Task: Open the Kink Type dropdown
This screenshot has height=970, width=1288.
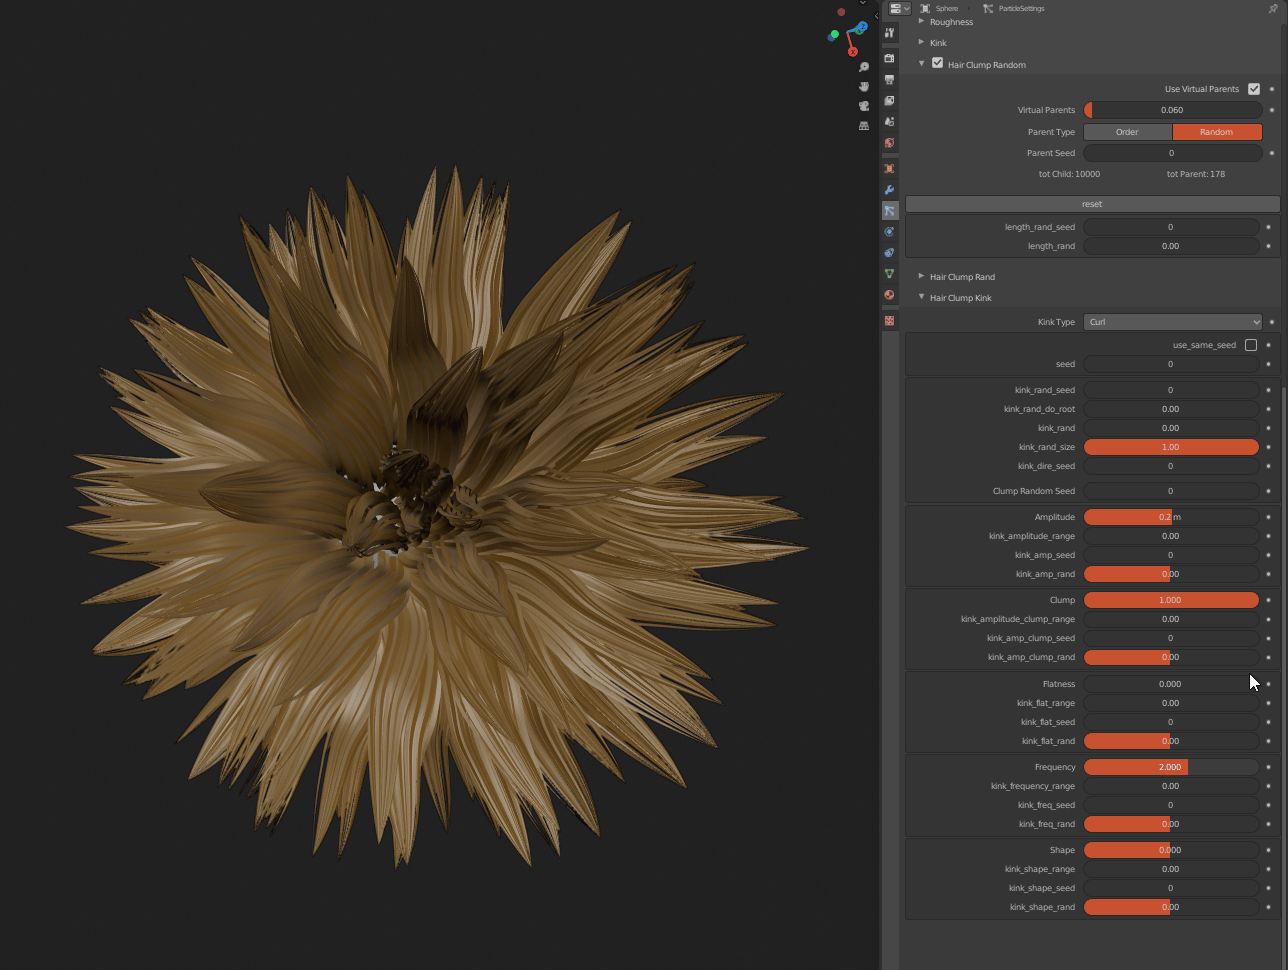Action: click(x=1172, y=322)
